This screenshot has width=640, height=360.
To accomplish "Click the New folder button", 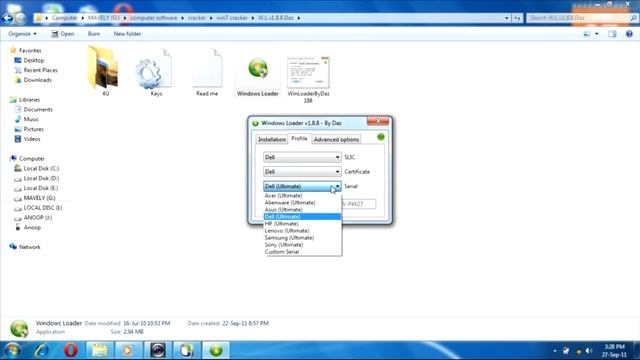I will coord(127,34).
